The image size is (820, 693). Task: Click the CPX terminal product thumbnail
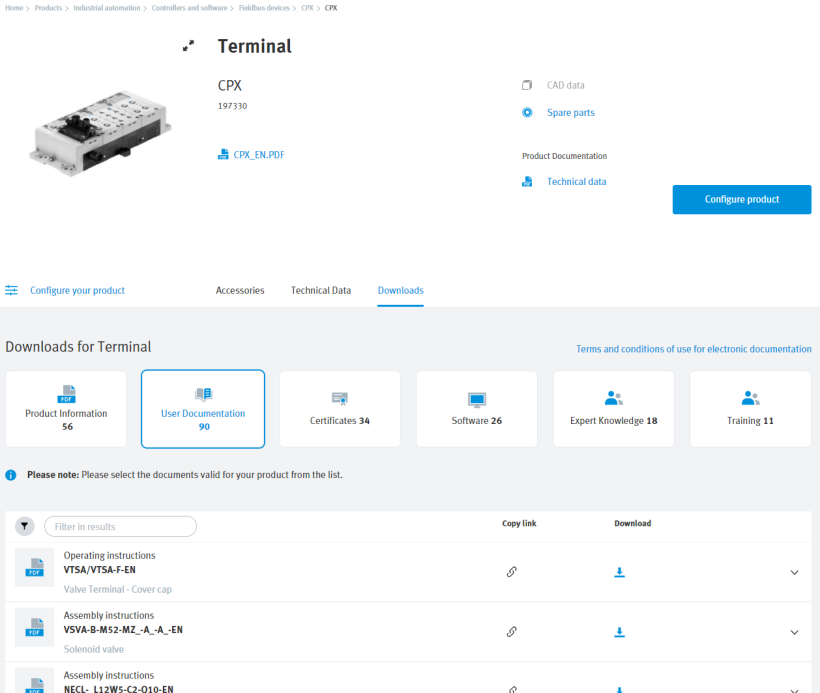(100, 134)
